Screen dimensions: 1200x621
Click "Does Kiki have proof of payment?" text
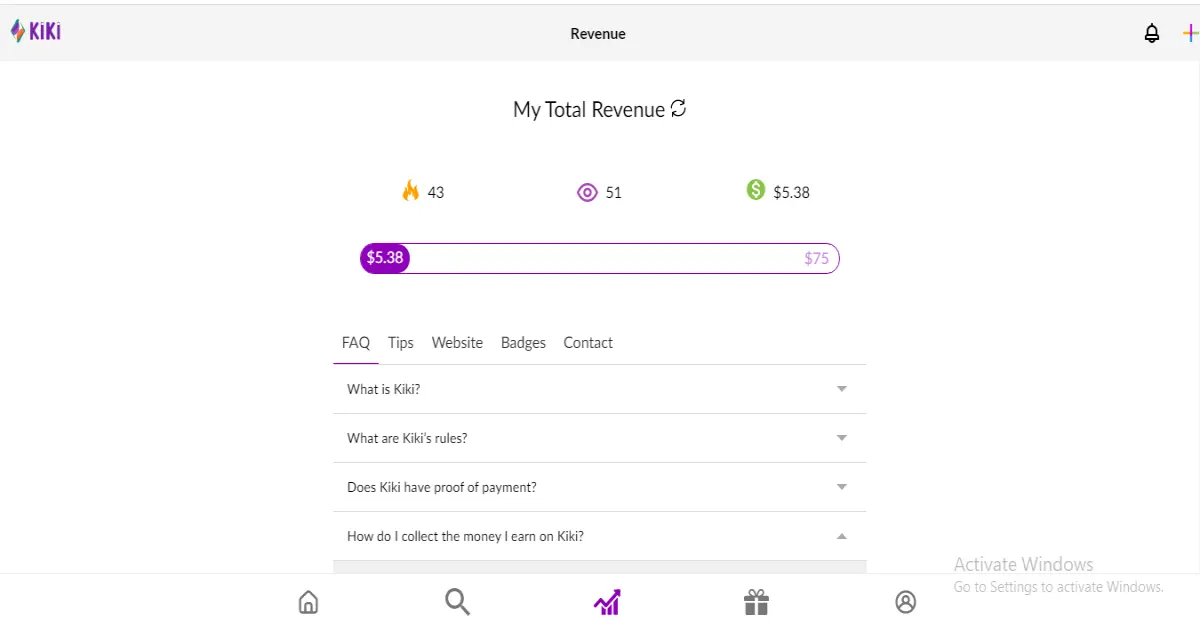coord(442,487)
